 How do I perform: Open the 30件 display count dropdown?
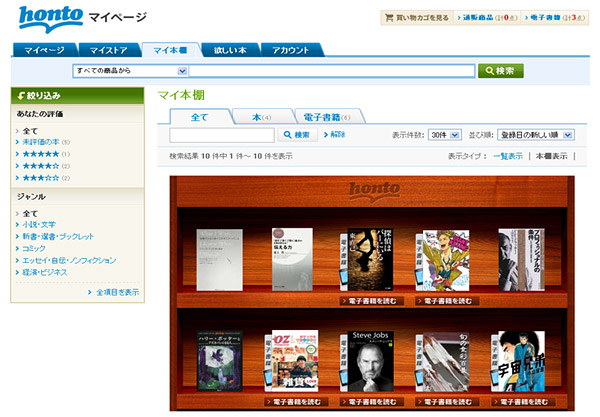coord(445,135)
